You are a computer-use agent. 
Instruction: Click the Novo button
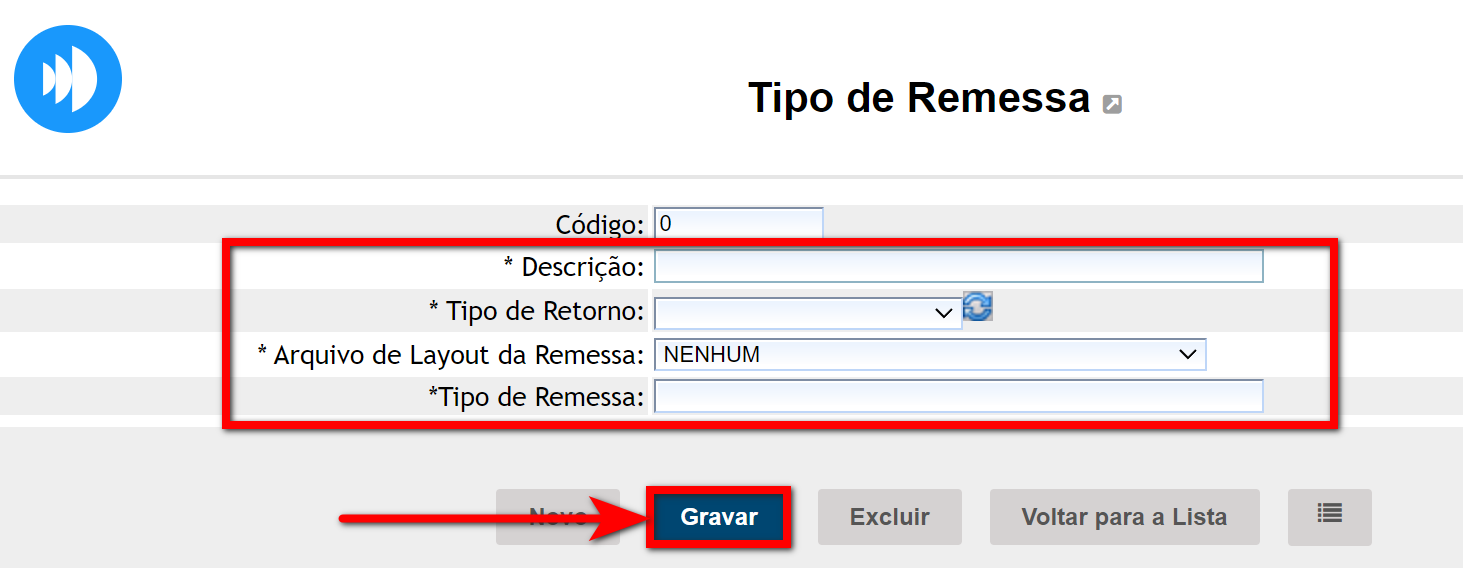coord(557,517)
